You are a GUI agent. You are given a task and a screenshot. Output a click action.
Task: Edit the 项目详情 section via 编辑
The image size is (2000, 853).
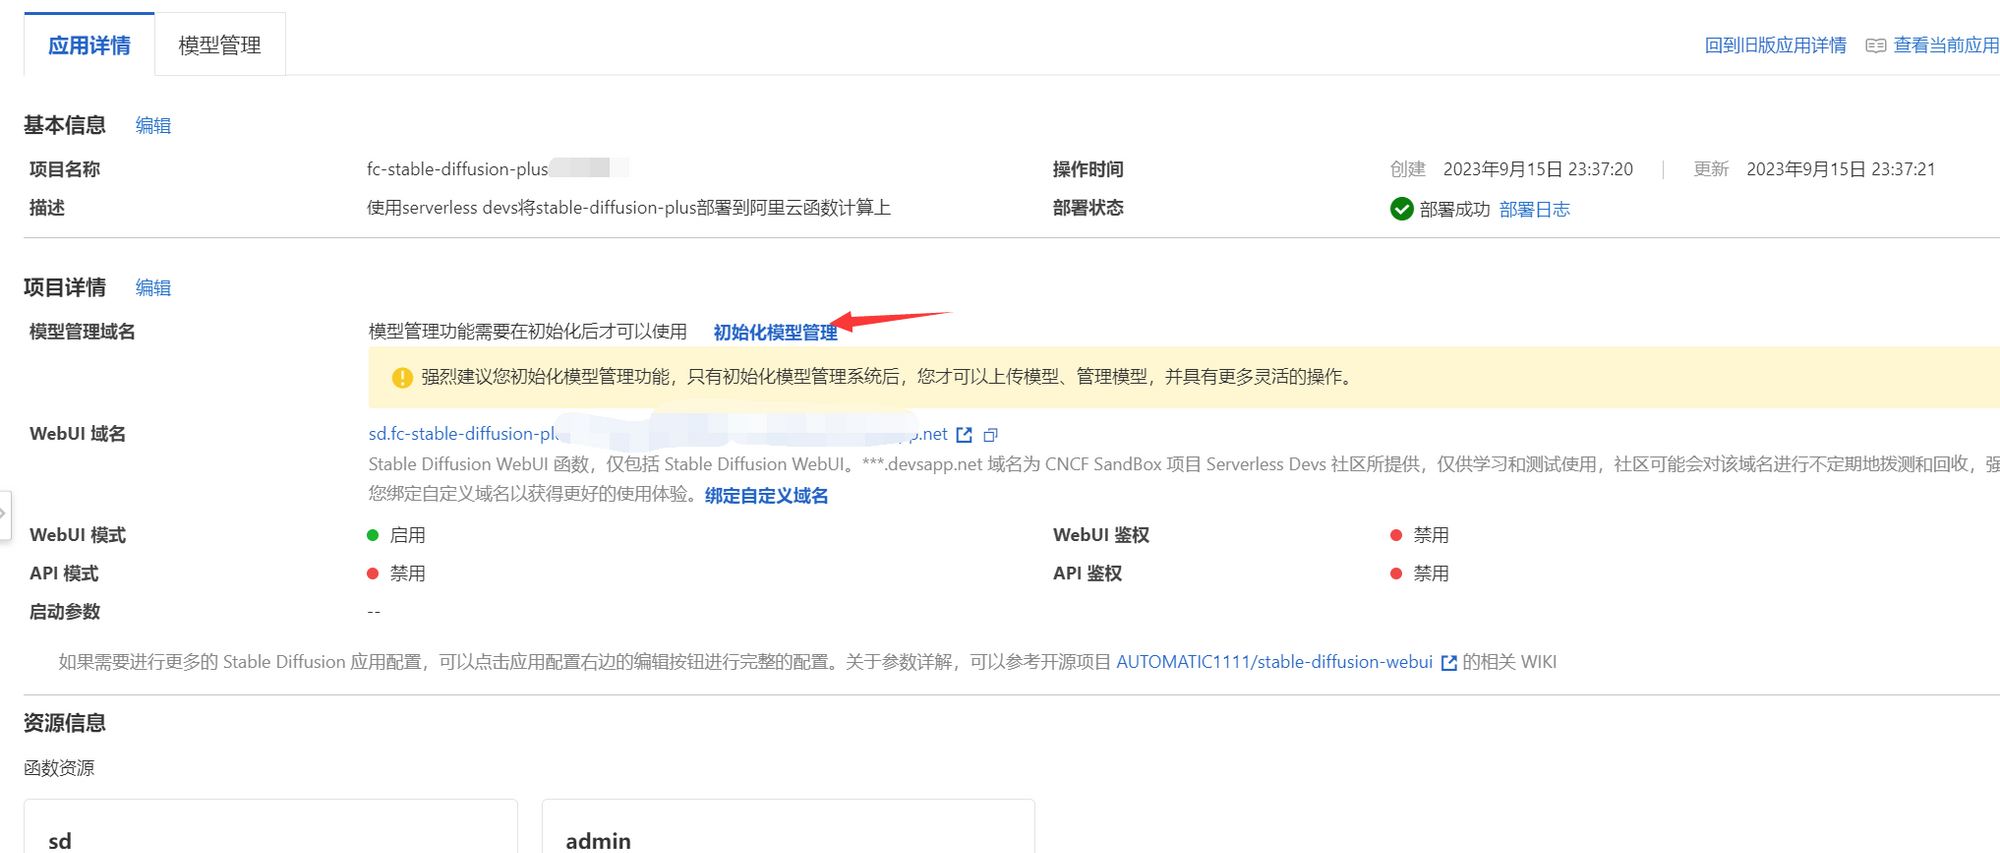[x=153, y=287]
